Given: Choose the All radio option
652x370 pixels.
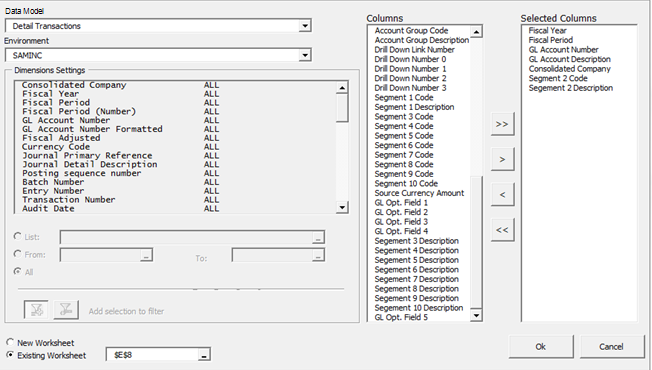Looking at the screenshot, I should click(17, 271).
